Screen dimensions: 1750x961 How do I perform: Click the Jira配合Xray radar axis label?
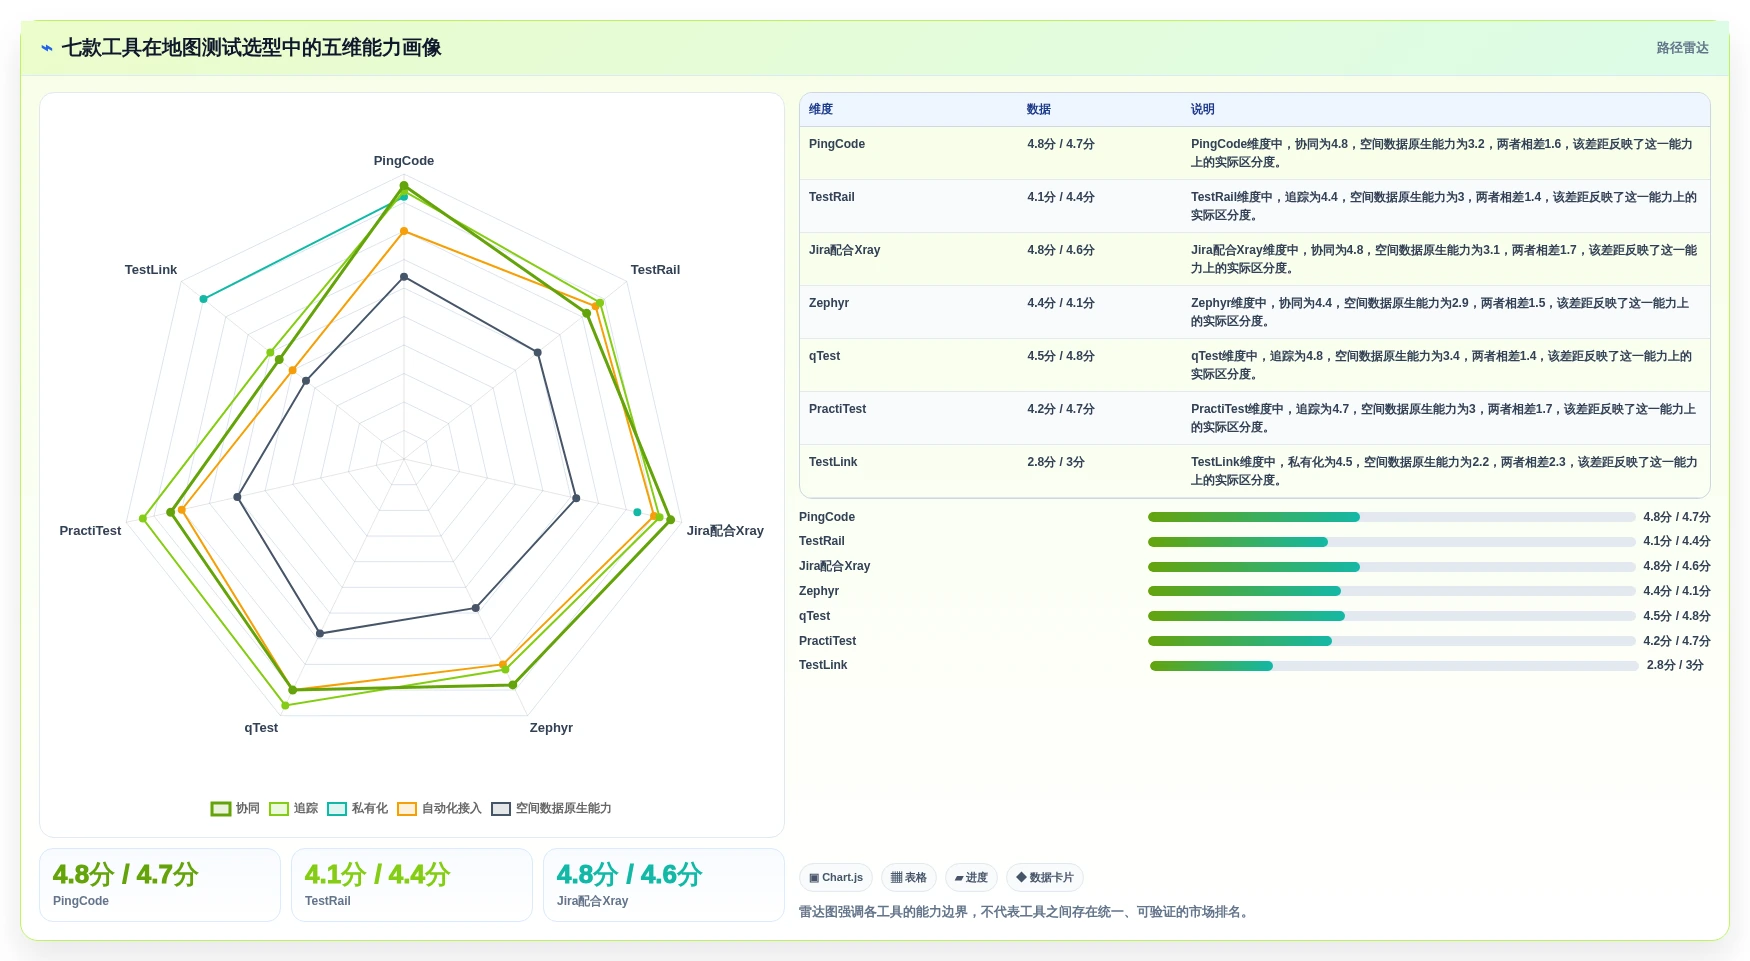(x=725, y=531)
